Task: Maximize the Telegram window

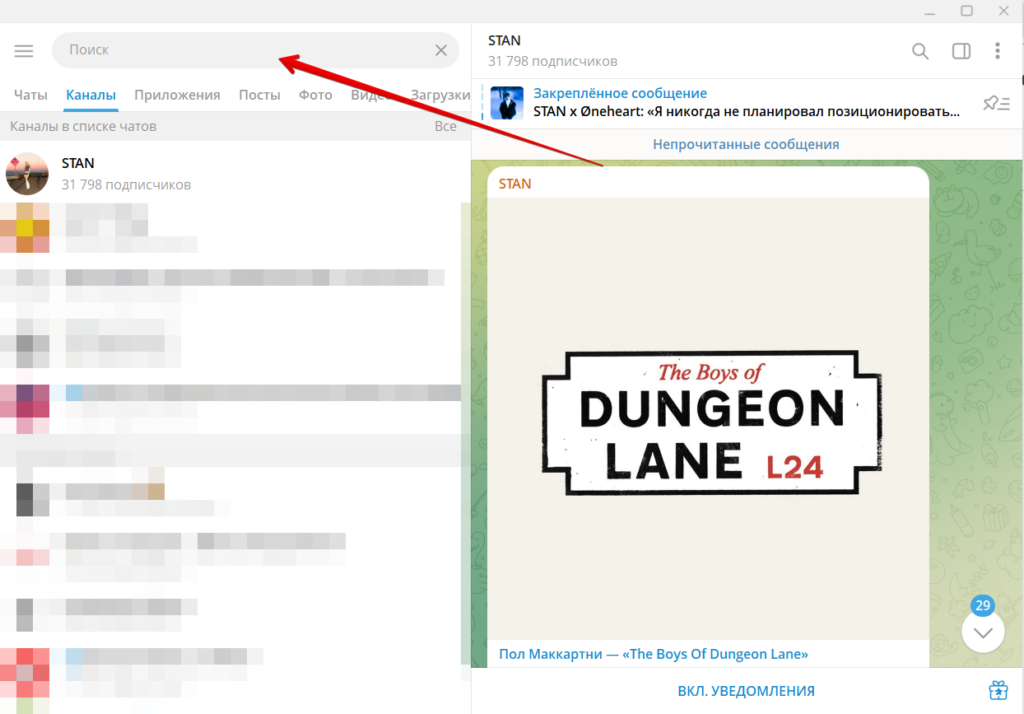Action: [x=967, y=11]
